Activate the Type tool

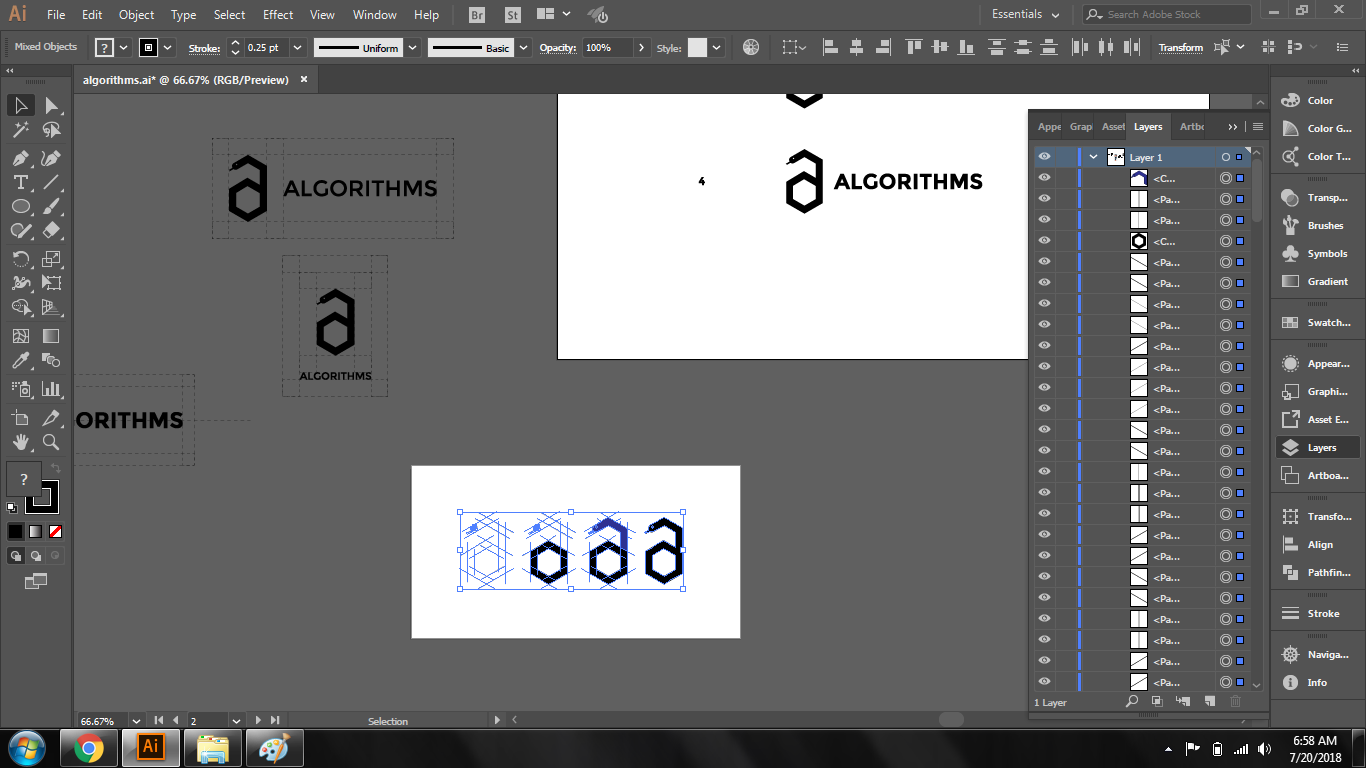(x=20, y=182)
